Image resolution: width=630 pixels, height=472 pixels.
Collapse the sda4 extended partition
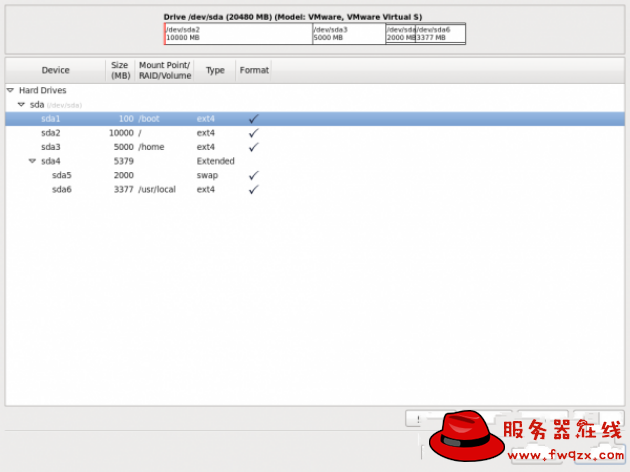pos(32,161)
